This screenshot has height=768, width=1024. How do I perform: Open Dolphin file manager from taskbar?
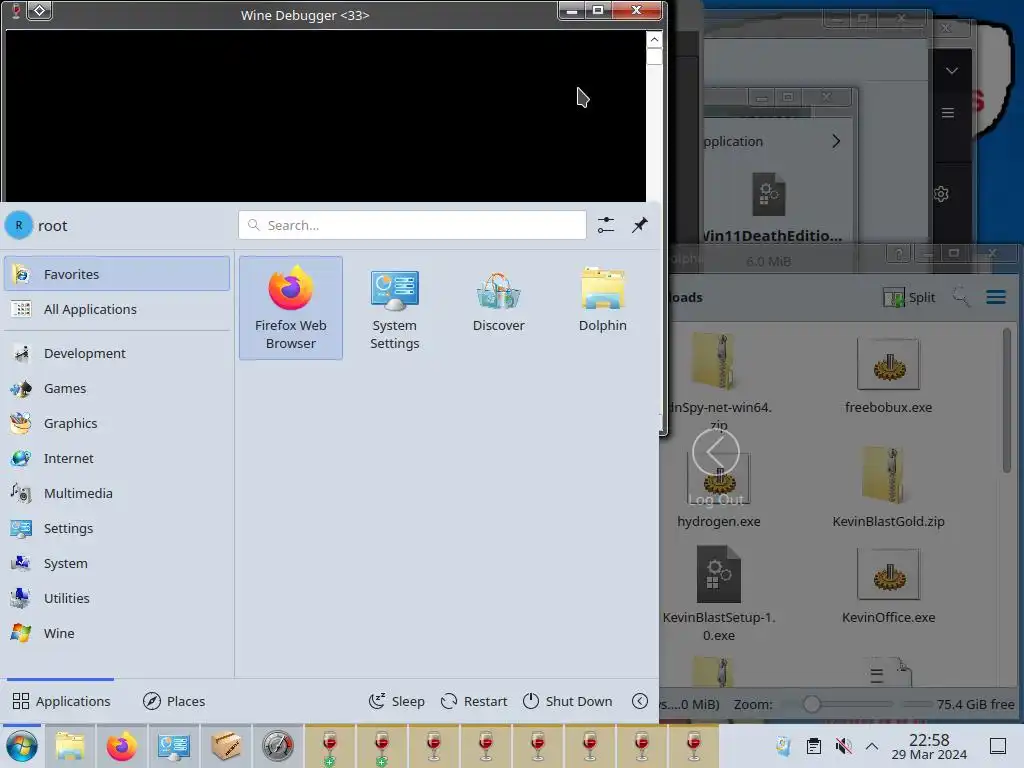[69, 746]
